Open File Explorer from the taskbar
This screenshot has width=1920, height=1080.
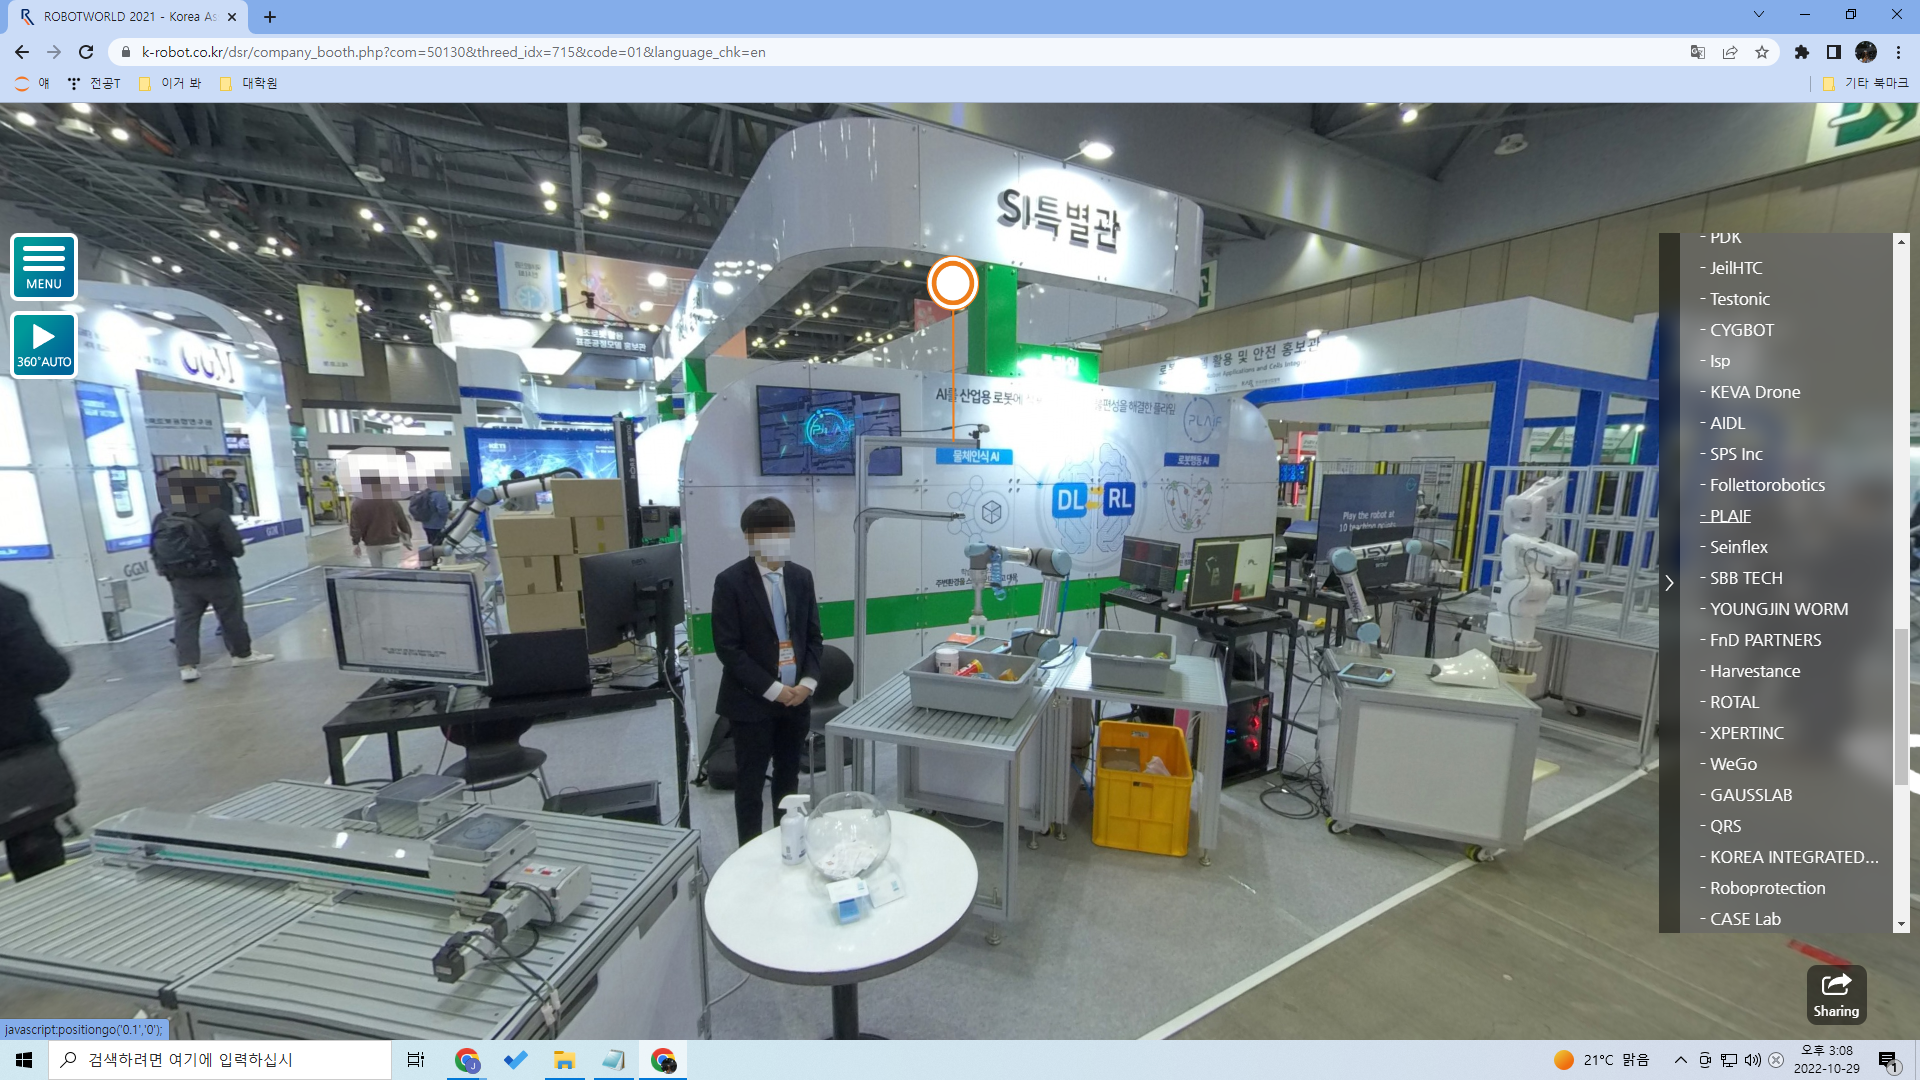click(564, 1060)
